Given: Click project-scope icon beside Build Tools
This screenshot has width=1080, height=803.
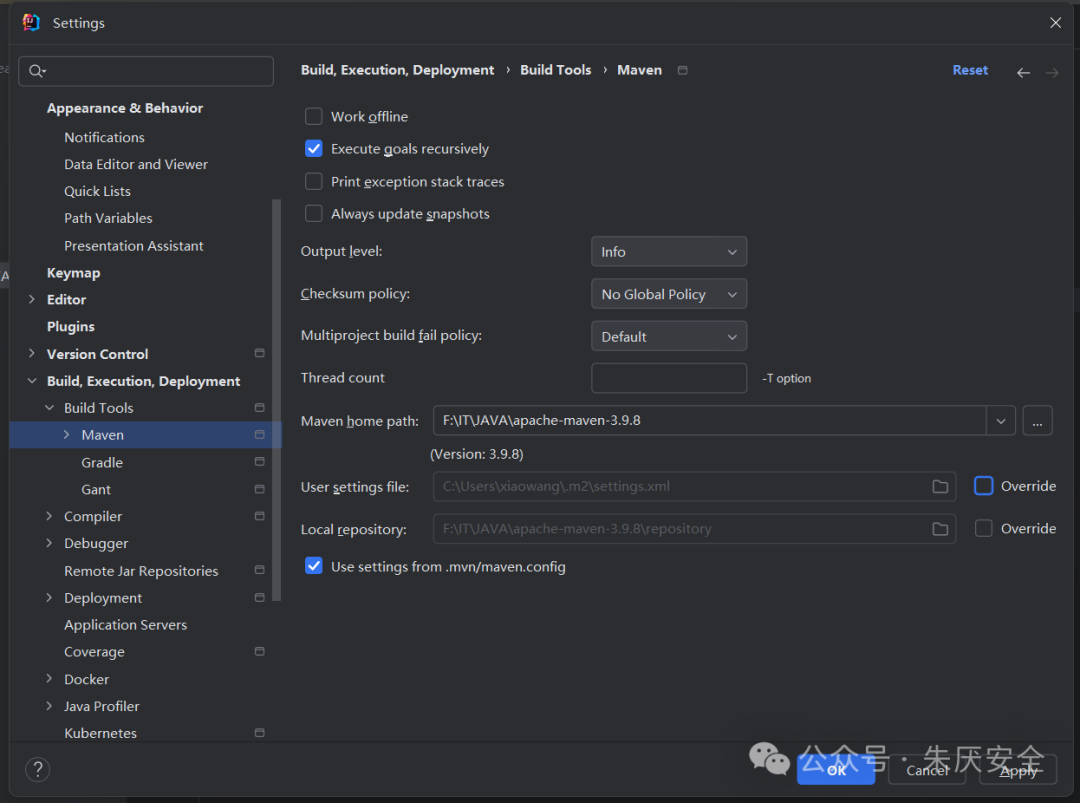Looking at the screenshot, I should pos(260,408).
